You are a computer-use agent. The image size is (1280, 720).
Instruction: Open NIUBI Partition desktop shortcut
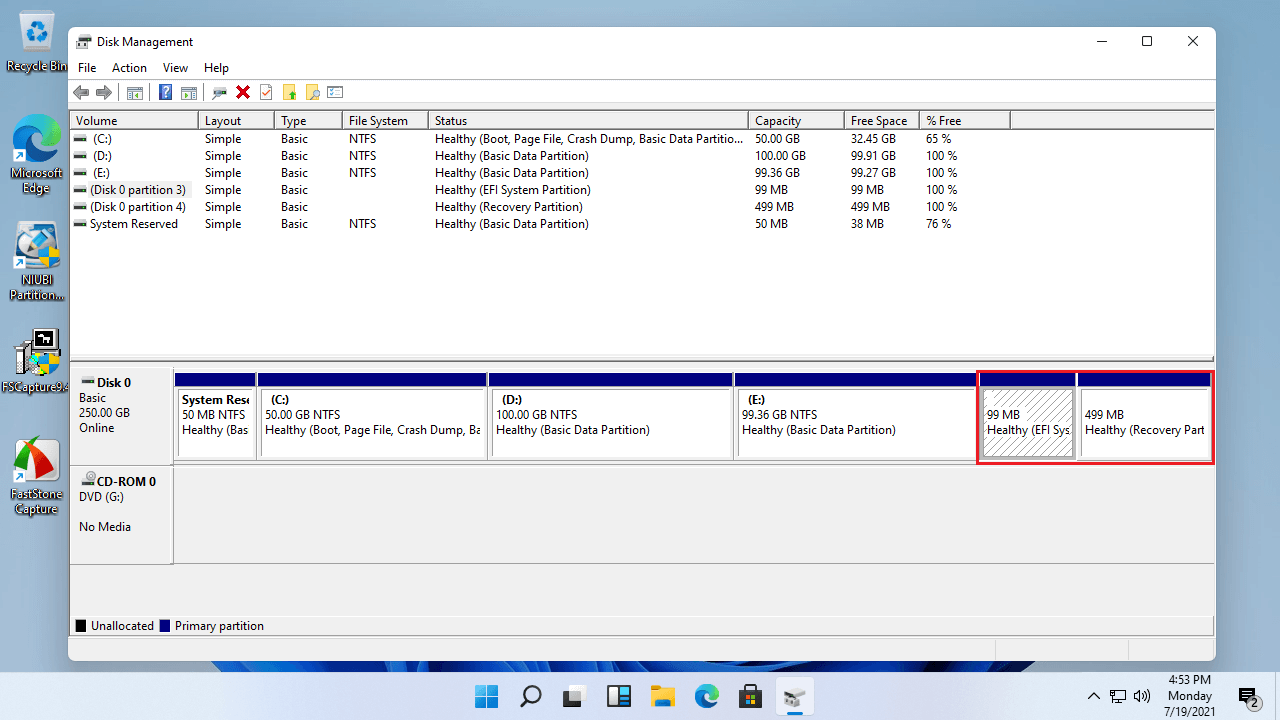37,262
